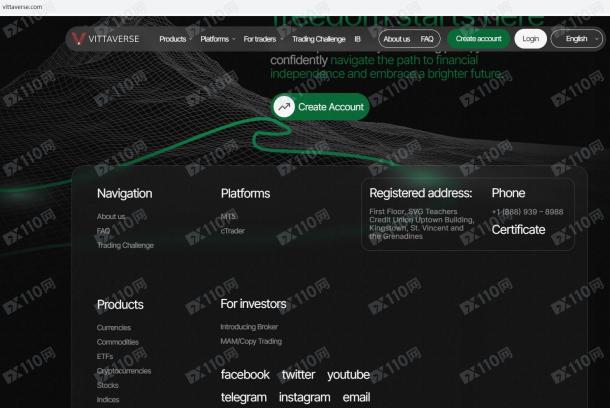Viewport: 610px width, 408px height.
Task: Open the cTrader platform link
Action: point(233,231)
